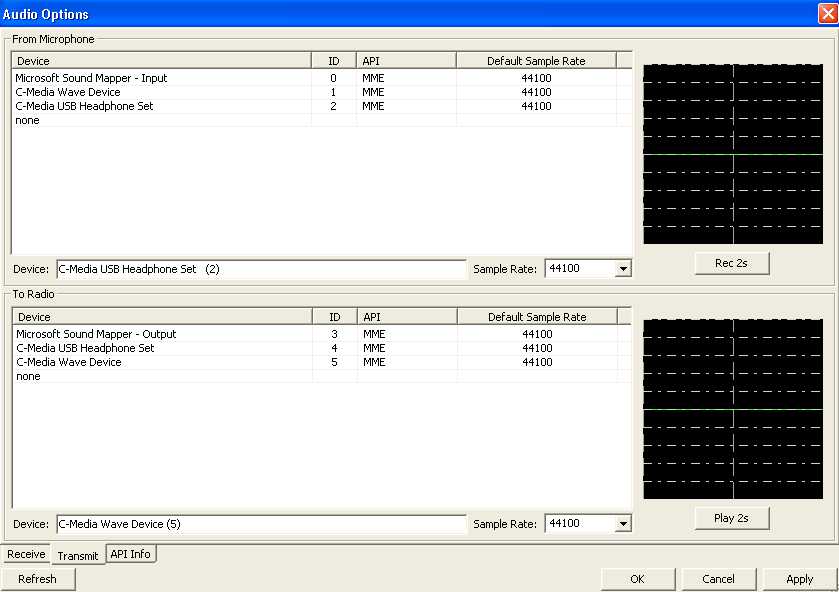Select C-Media Wave Device microphone row
839x592 pixels.
321,92
